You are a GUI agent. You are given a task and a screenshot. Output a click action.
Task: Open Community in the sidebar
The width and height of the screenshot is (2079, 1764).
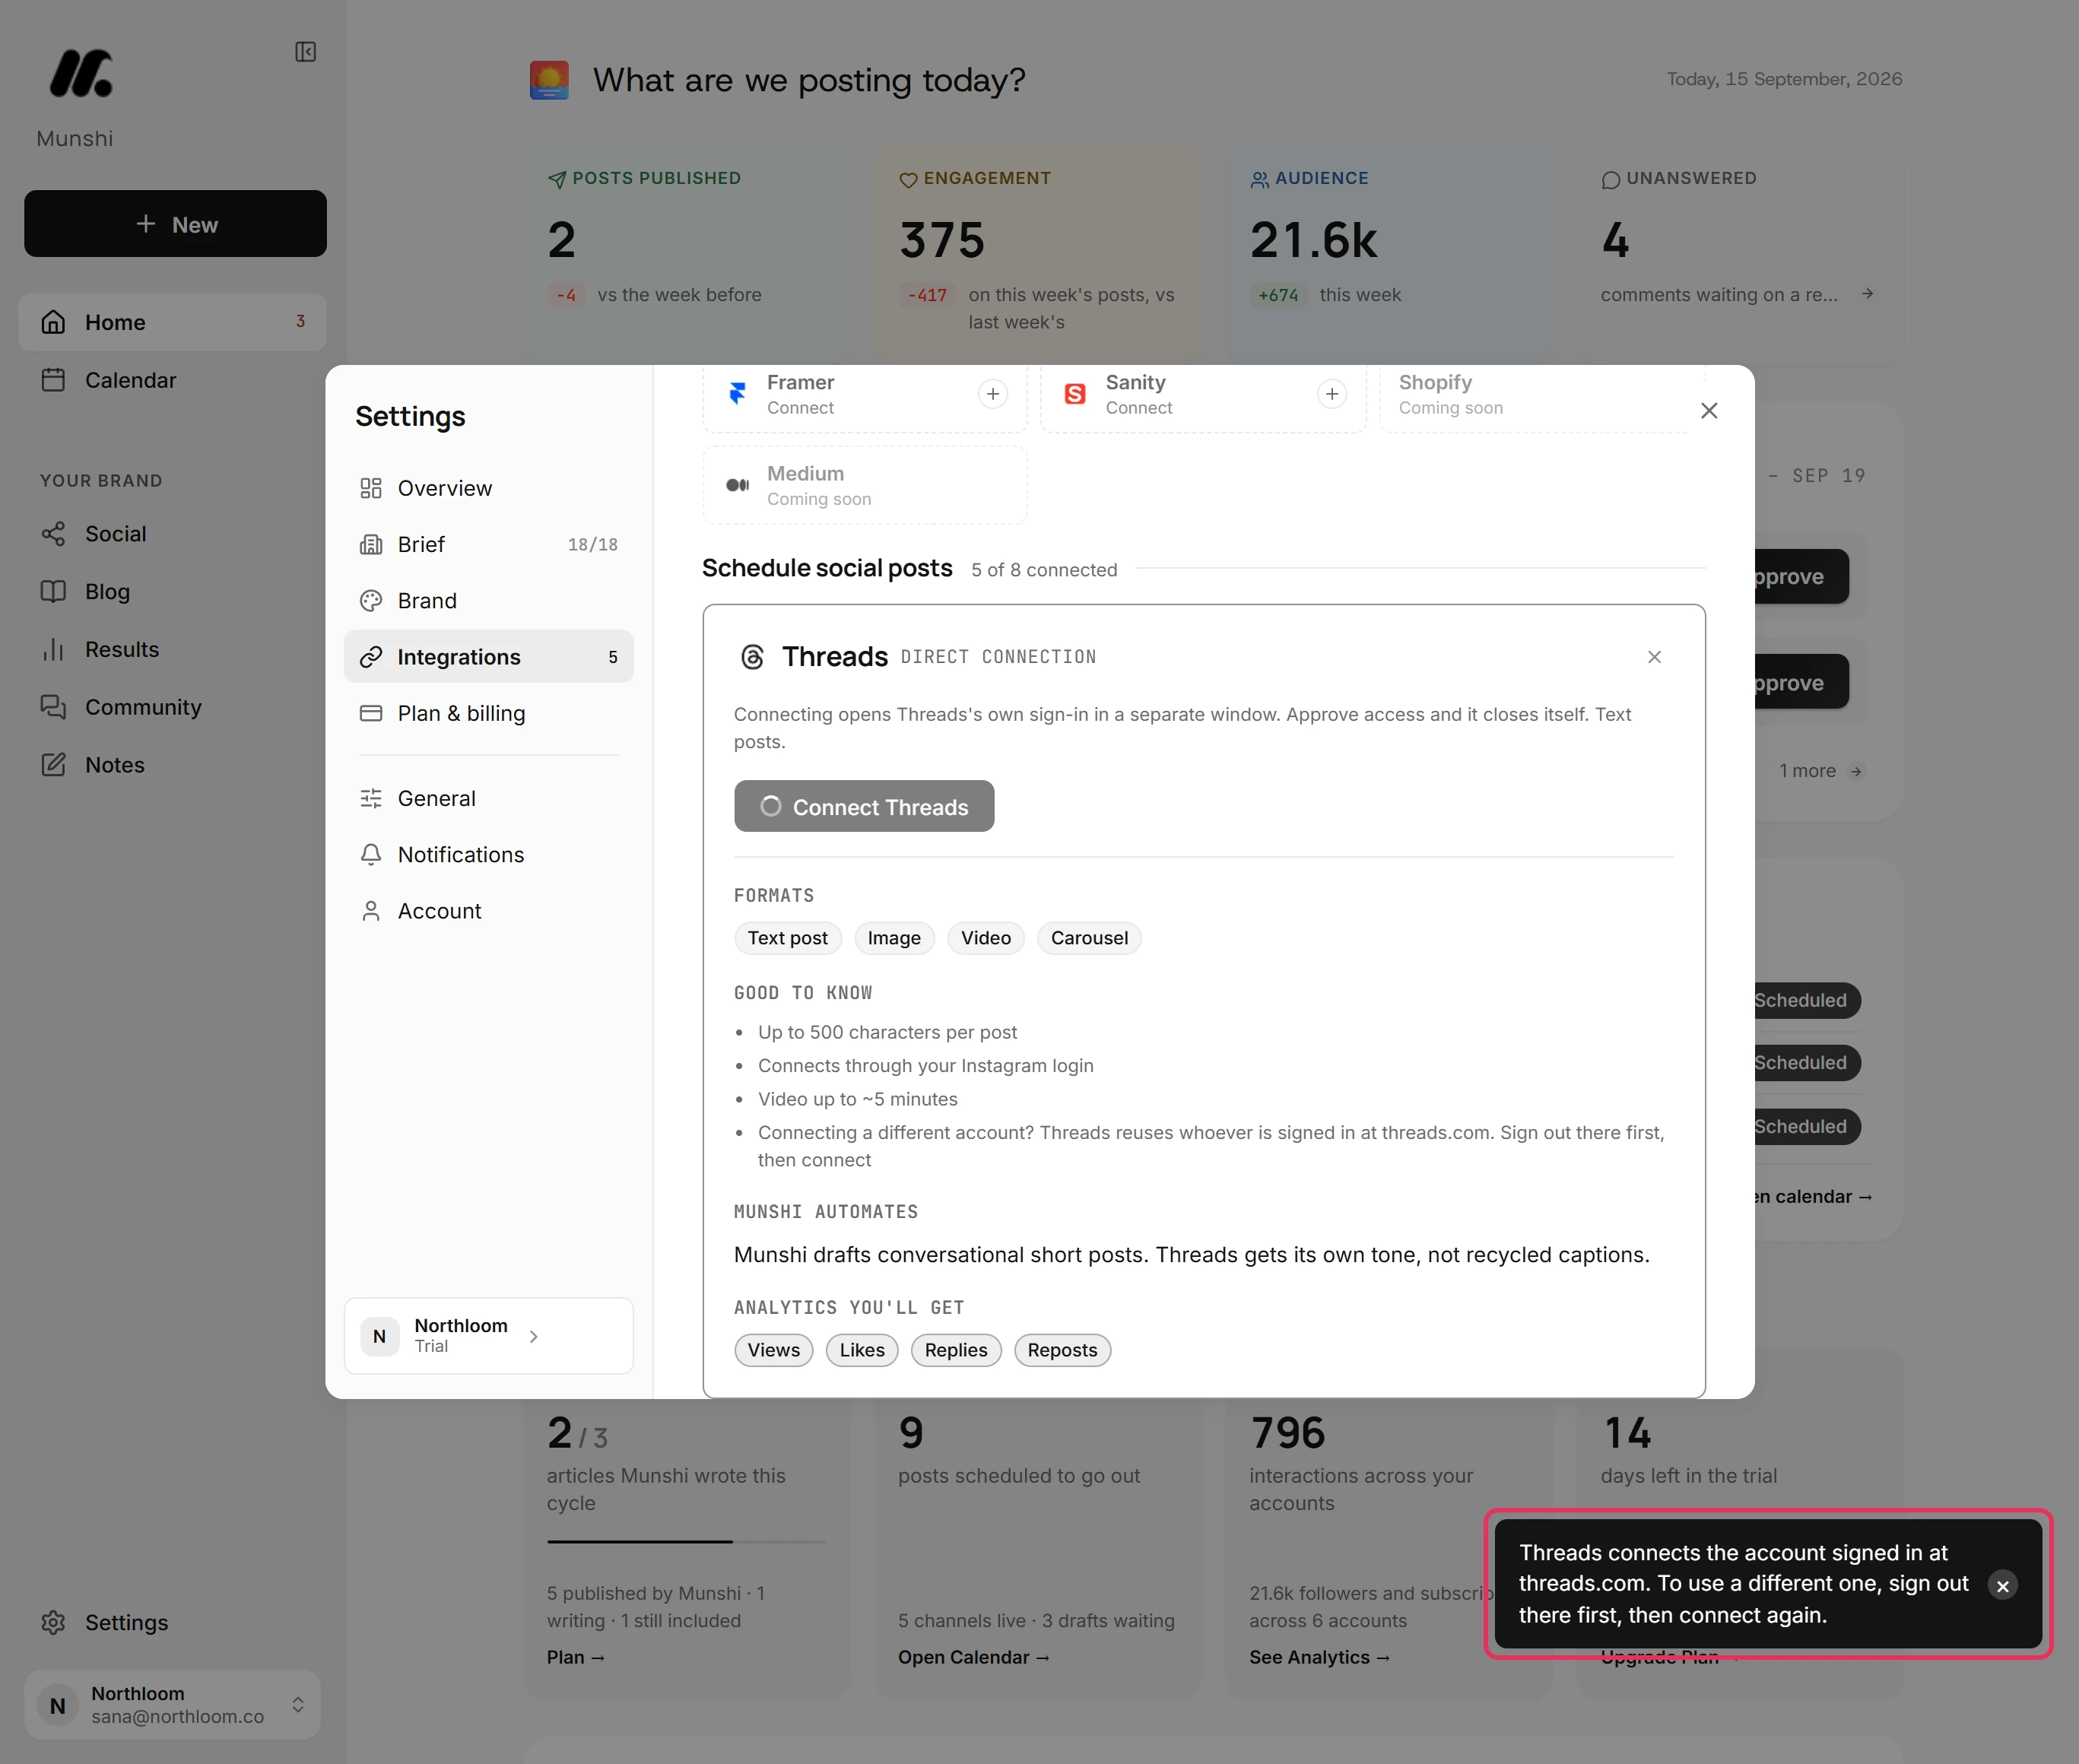tap(172, 707)
